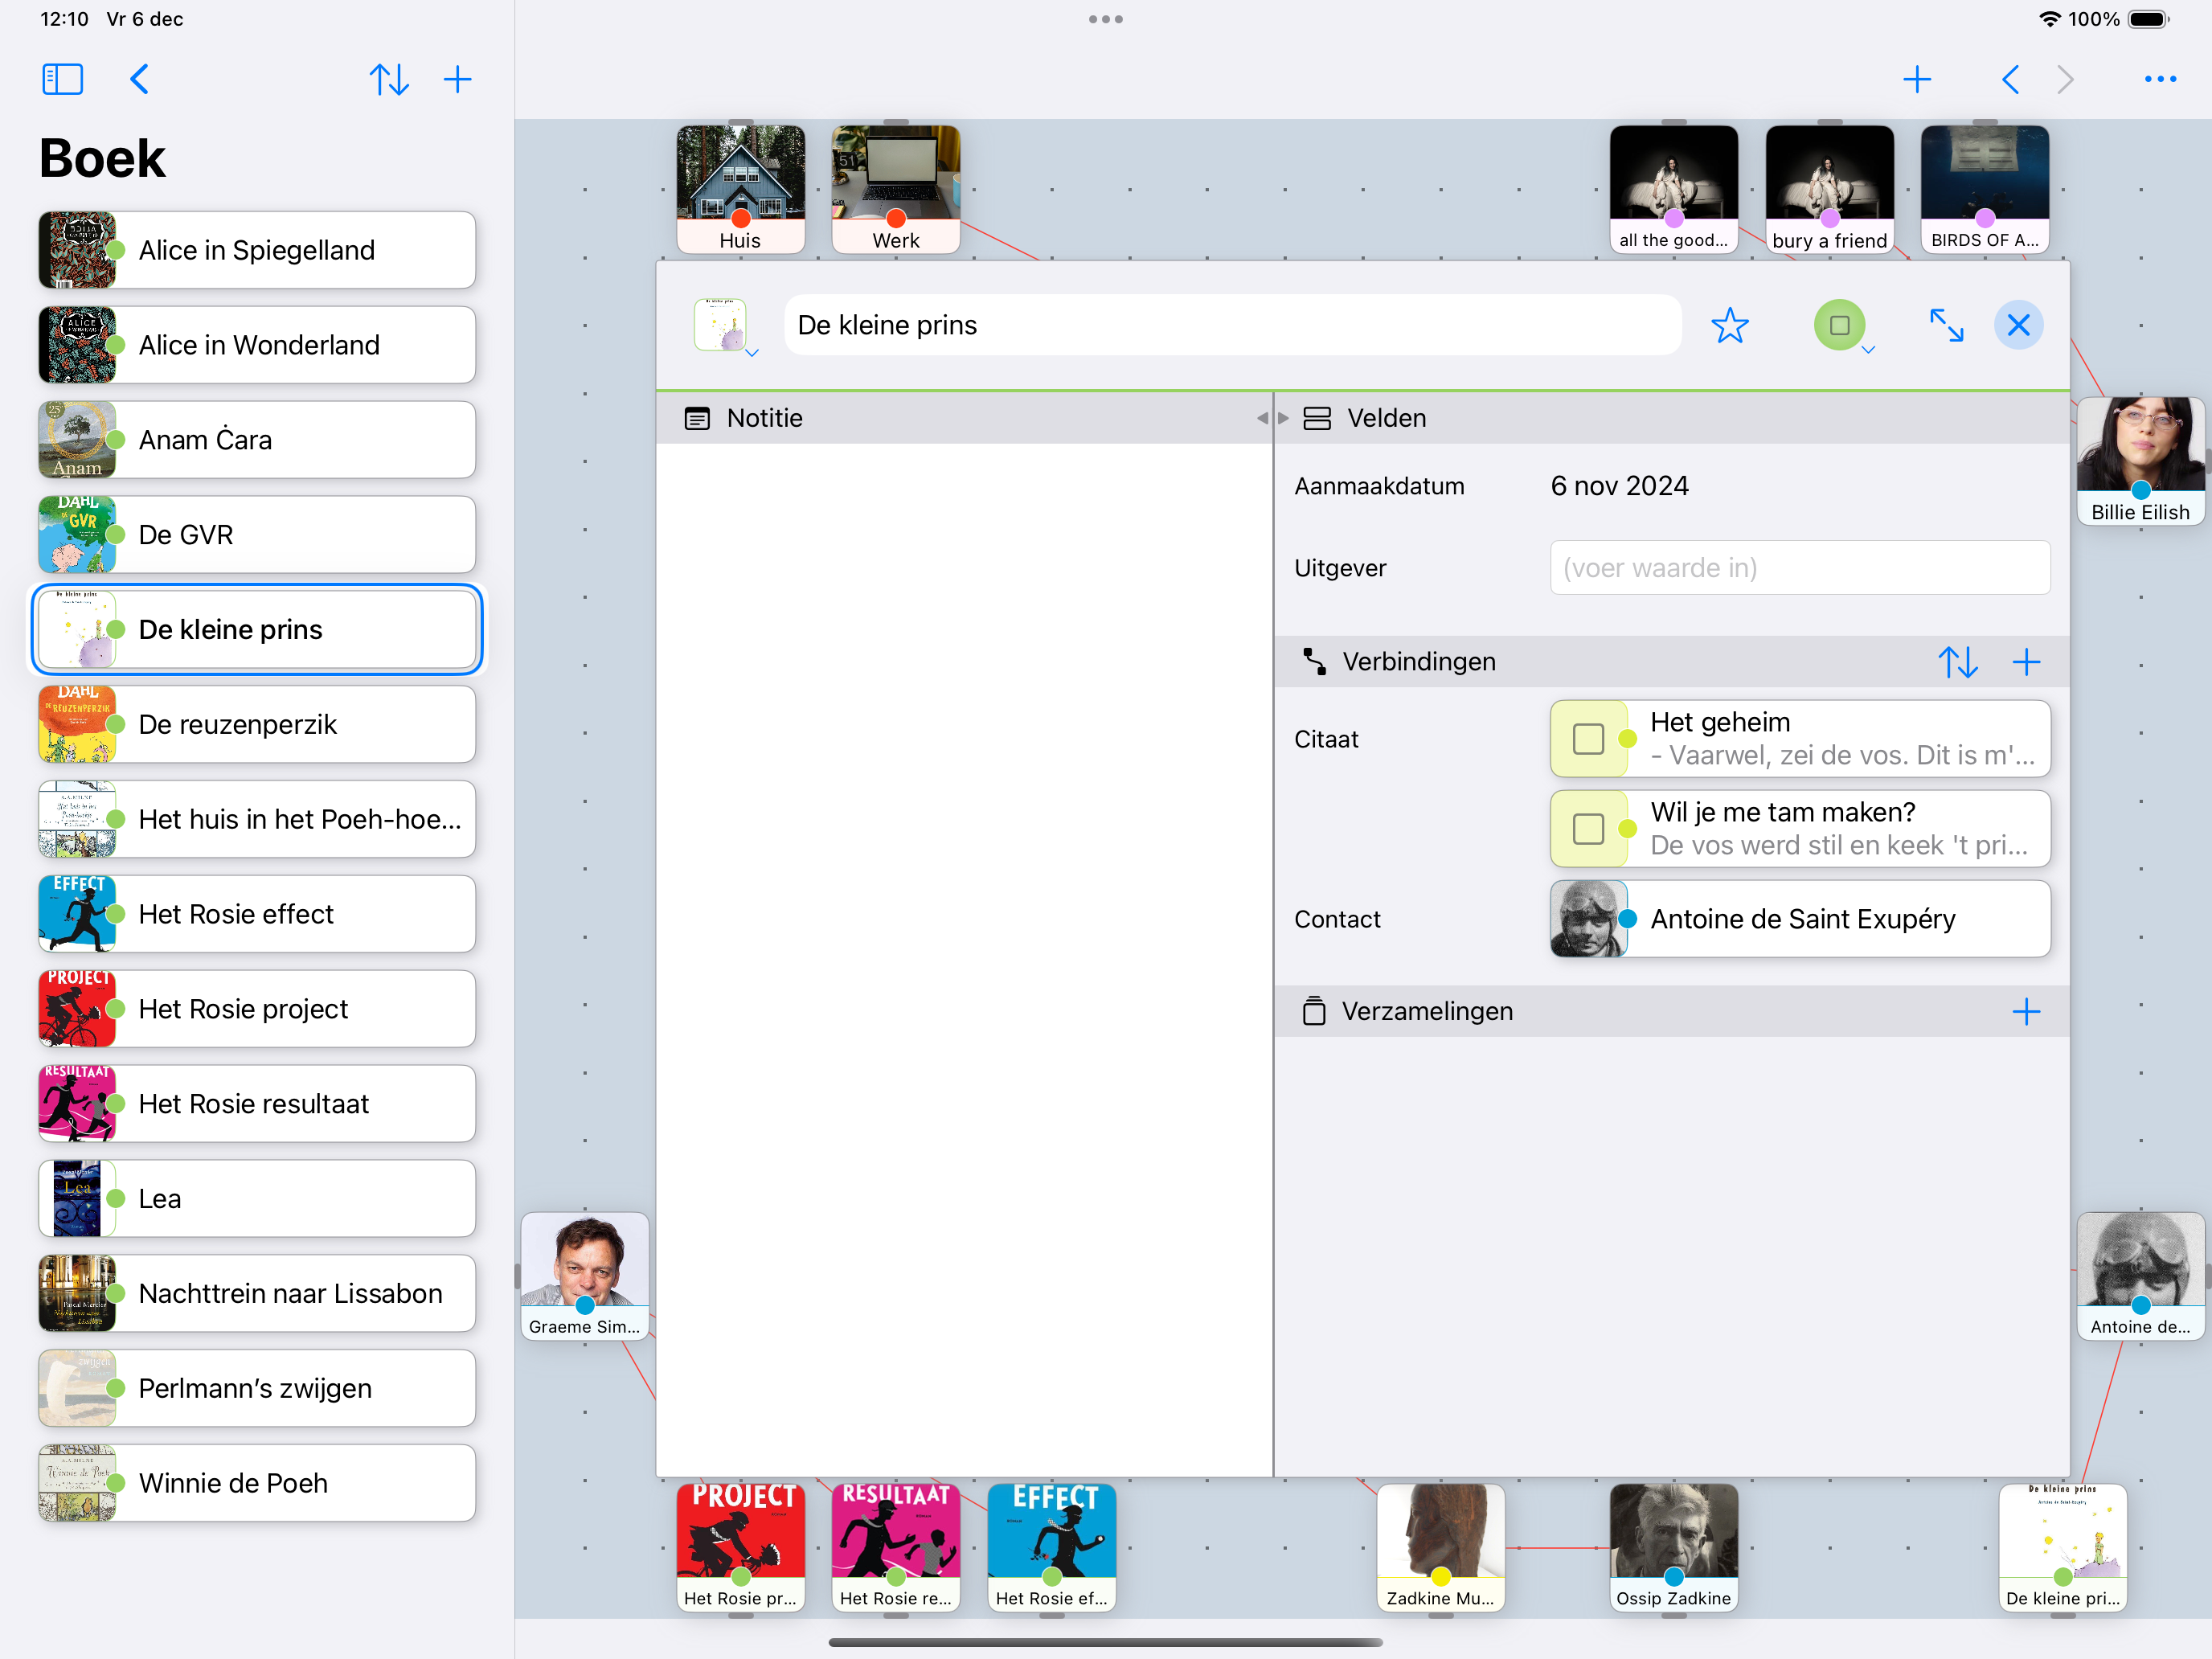Open the three-dot more options menu
The height and width of the screenshot is (1659, 2212).
point(2159,79)
